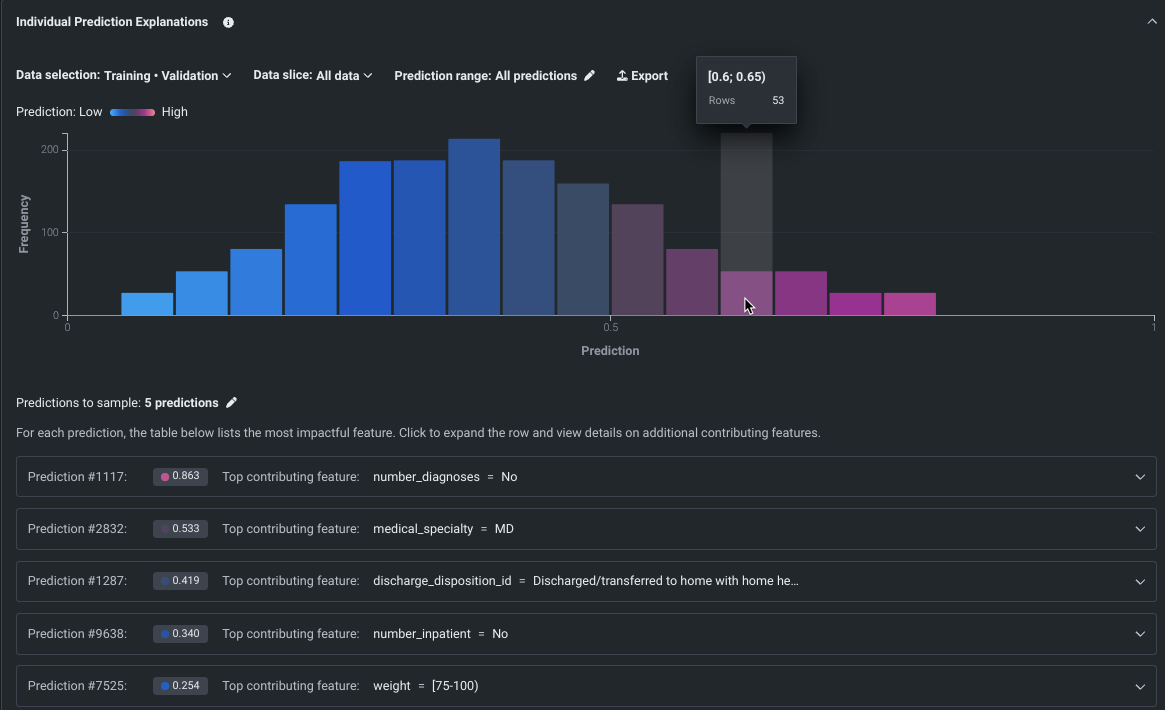Screen dimensions: 1165x710
Task: Expand Prediction #2832 row chevron
Action: tap(1140, 529)
